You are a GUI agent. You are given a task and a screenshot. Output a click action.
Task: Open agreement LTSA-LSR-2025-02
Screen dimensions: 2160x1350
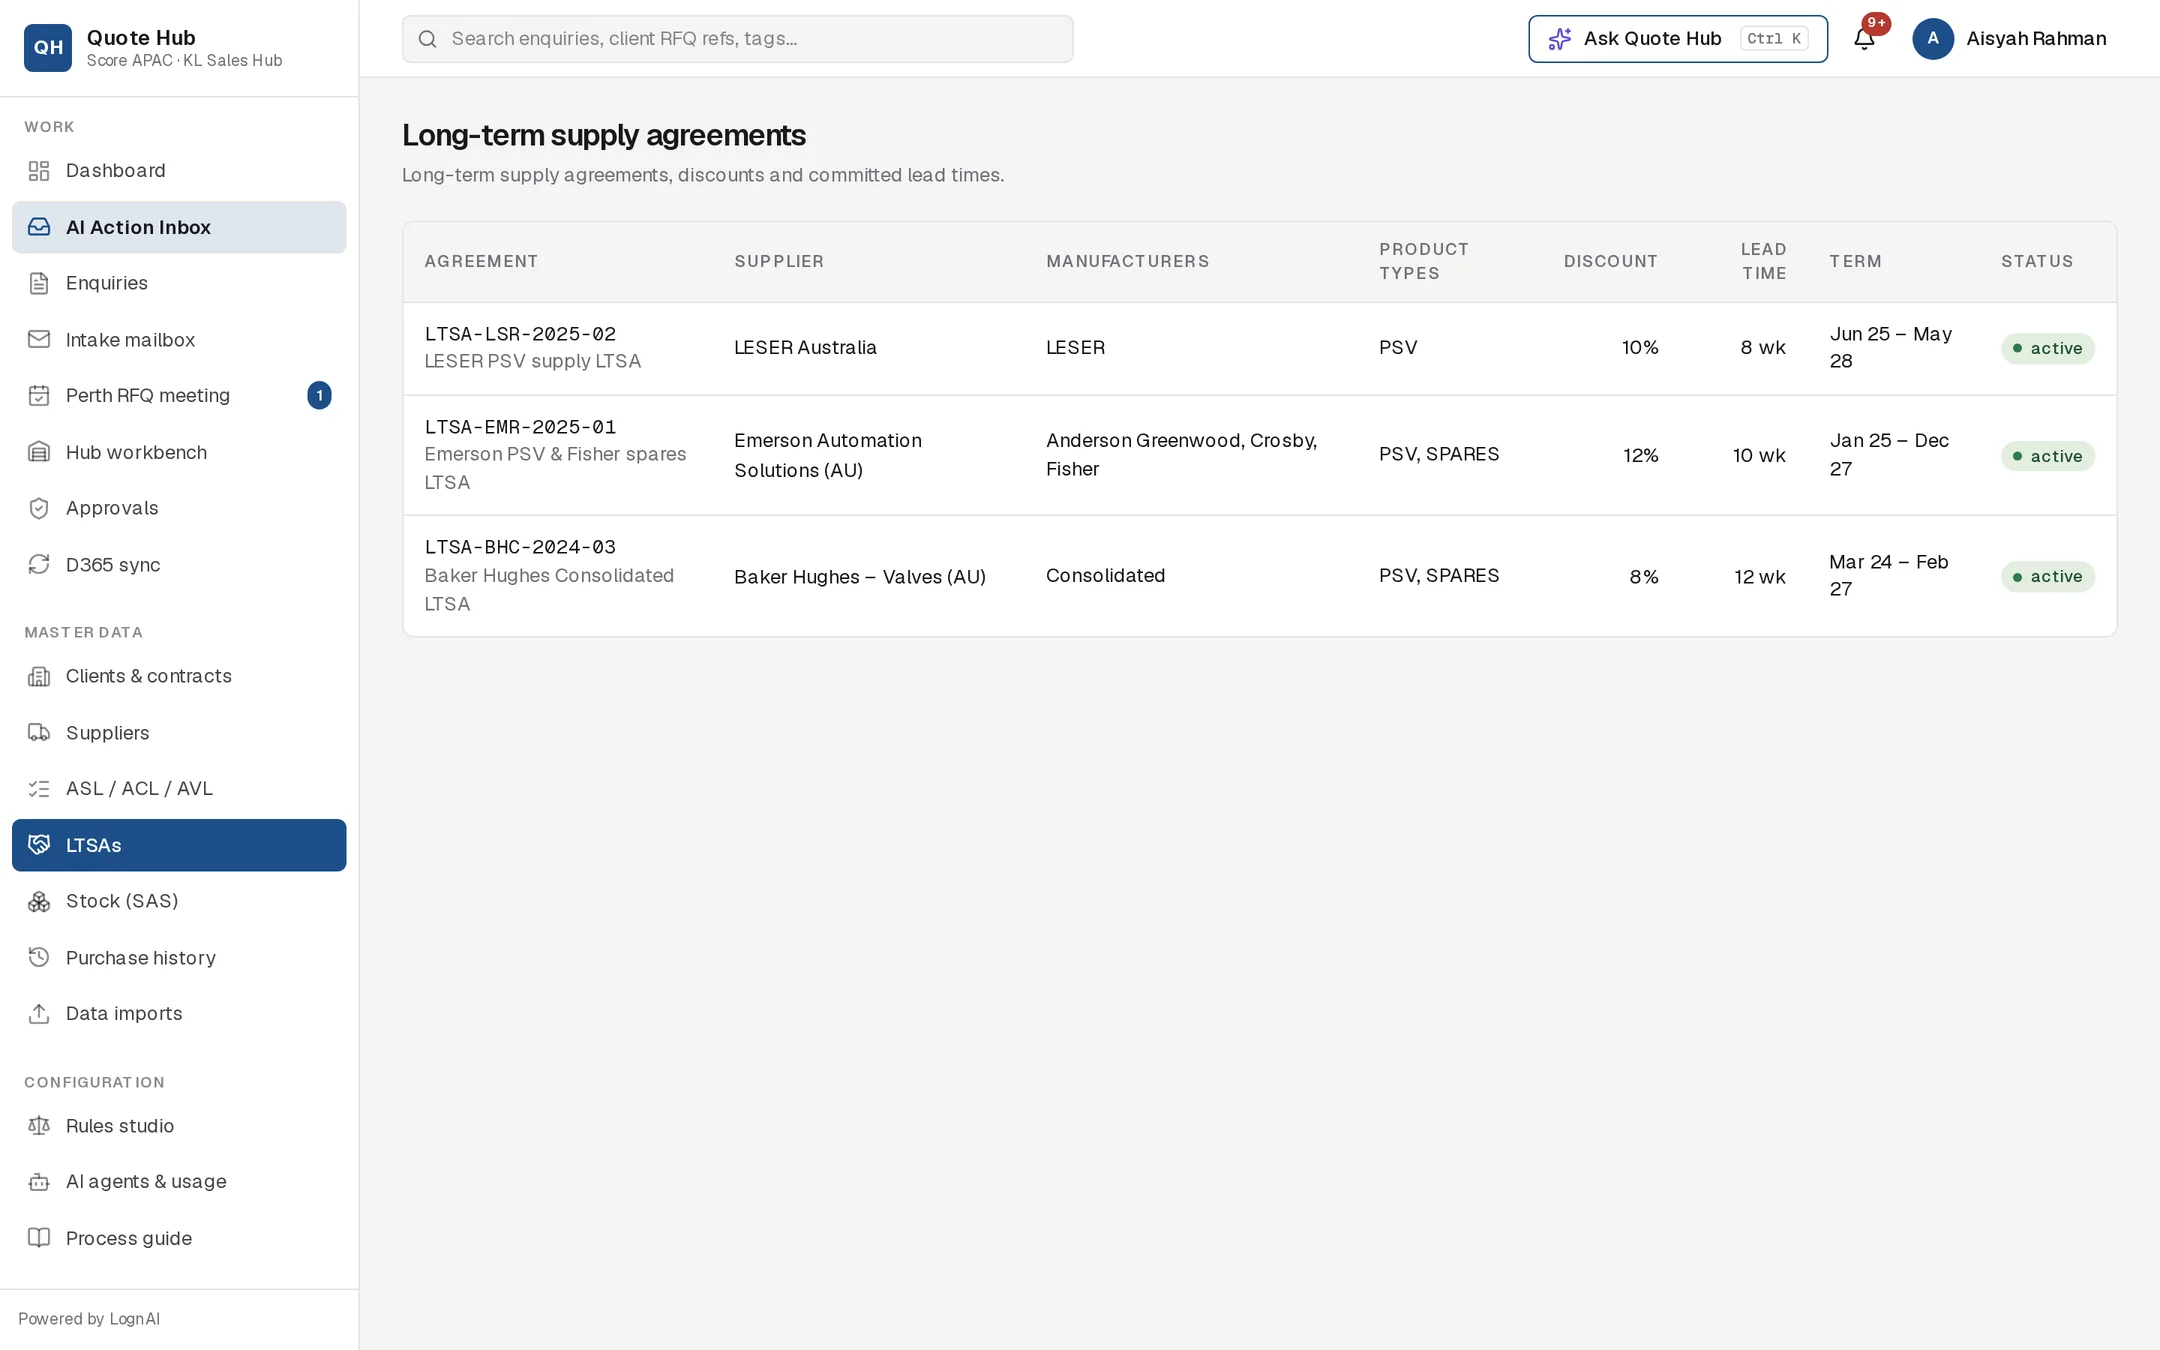520,334
